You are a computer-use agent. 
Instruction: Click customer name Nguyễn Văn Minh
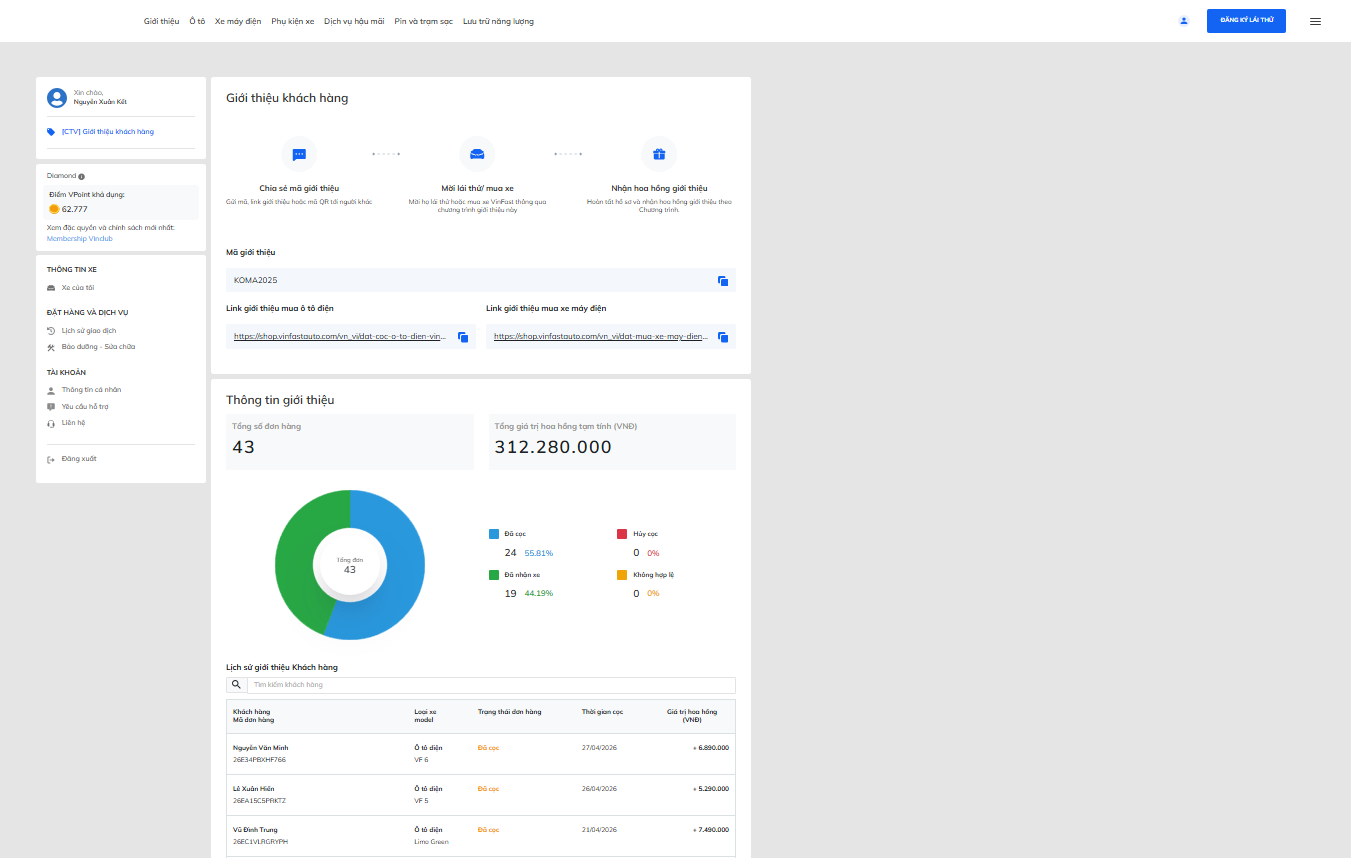pyautogui.click(x=261, y=748)
